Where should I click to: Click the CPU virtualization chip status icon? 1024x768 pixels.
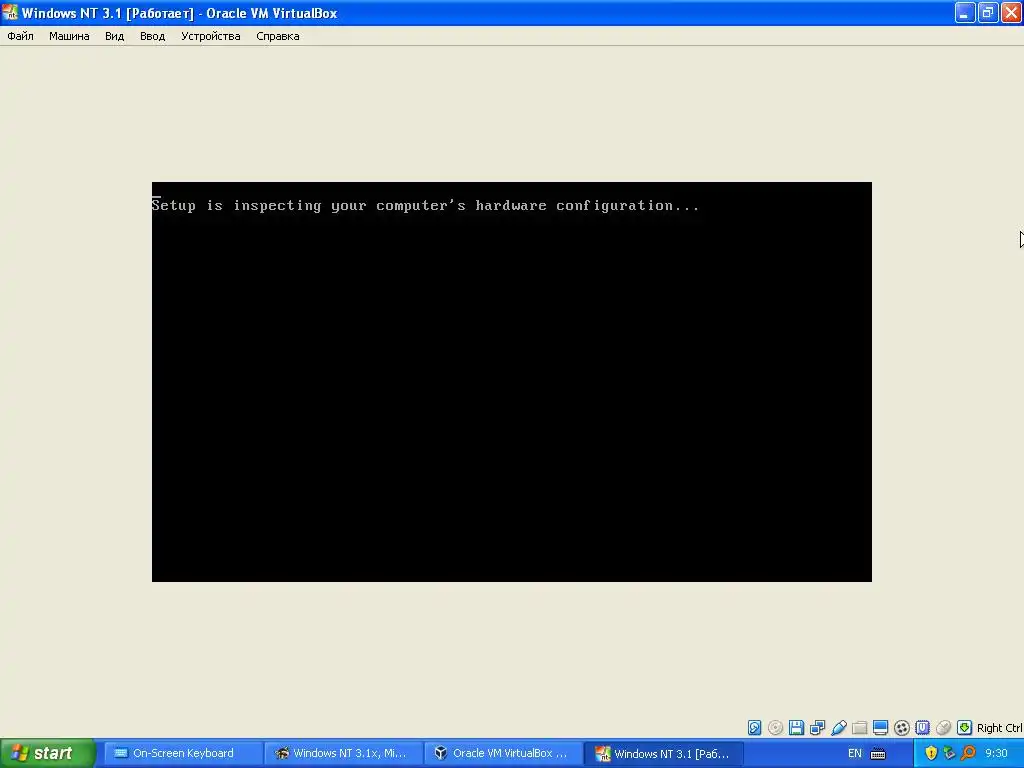coord(922,728)
